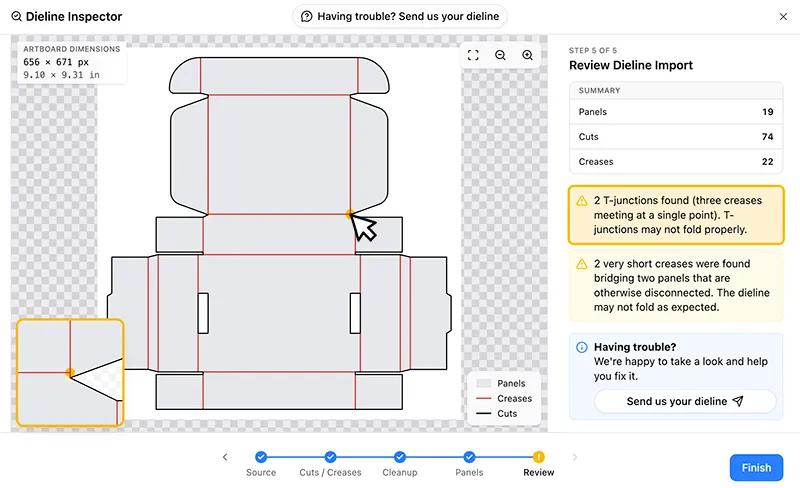Screen dimensions: 800x488
Task: Click the Cuts legend line
Action: click(x=483, y=413)
